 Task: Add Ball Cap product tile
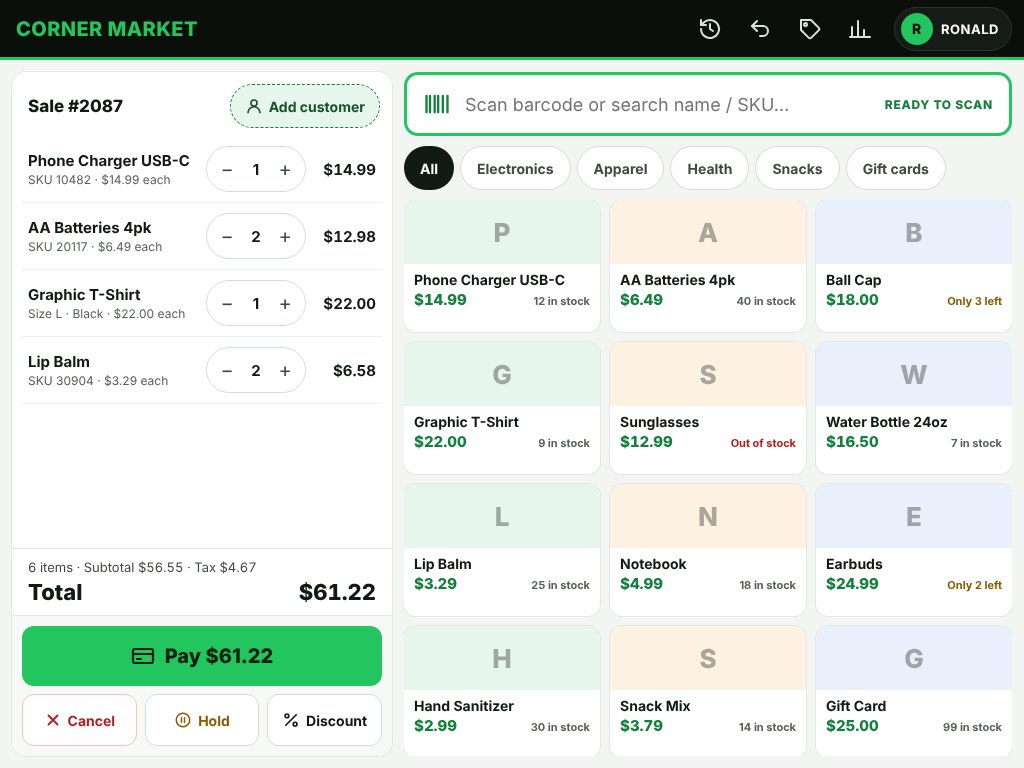tap(914, 266)
